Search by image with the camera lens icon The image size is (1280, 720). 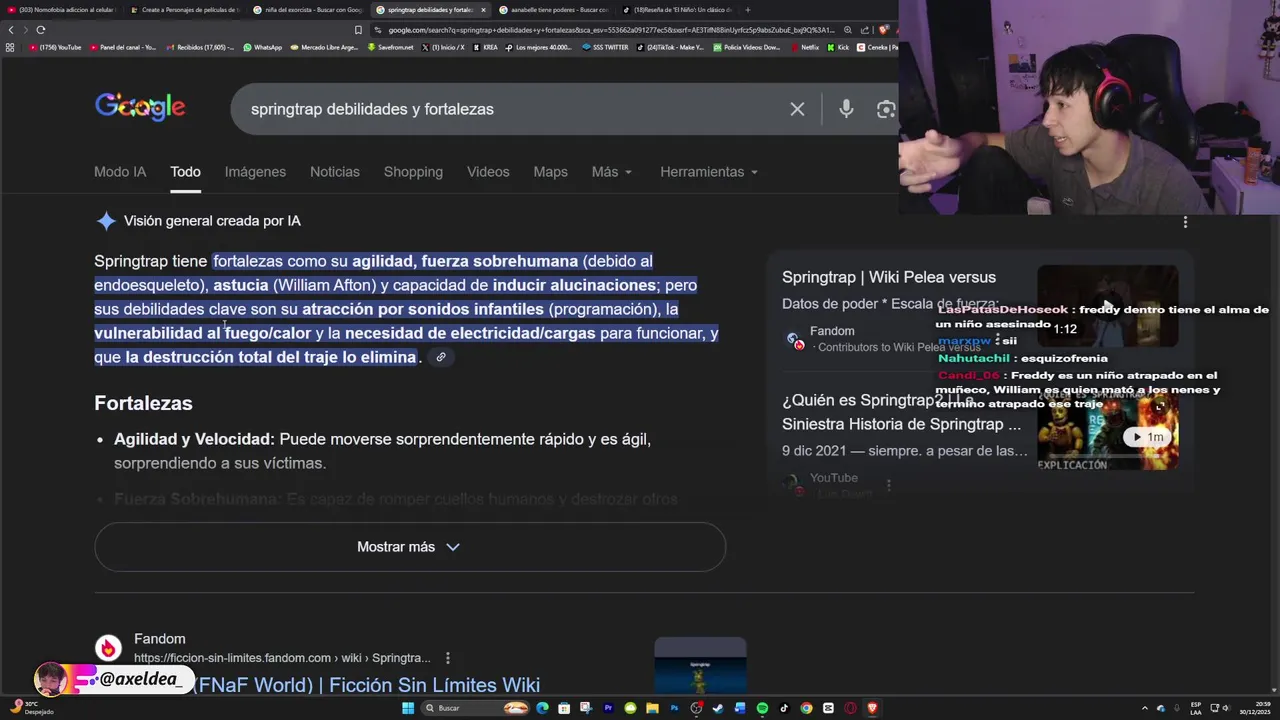coord(885,109)
